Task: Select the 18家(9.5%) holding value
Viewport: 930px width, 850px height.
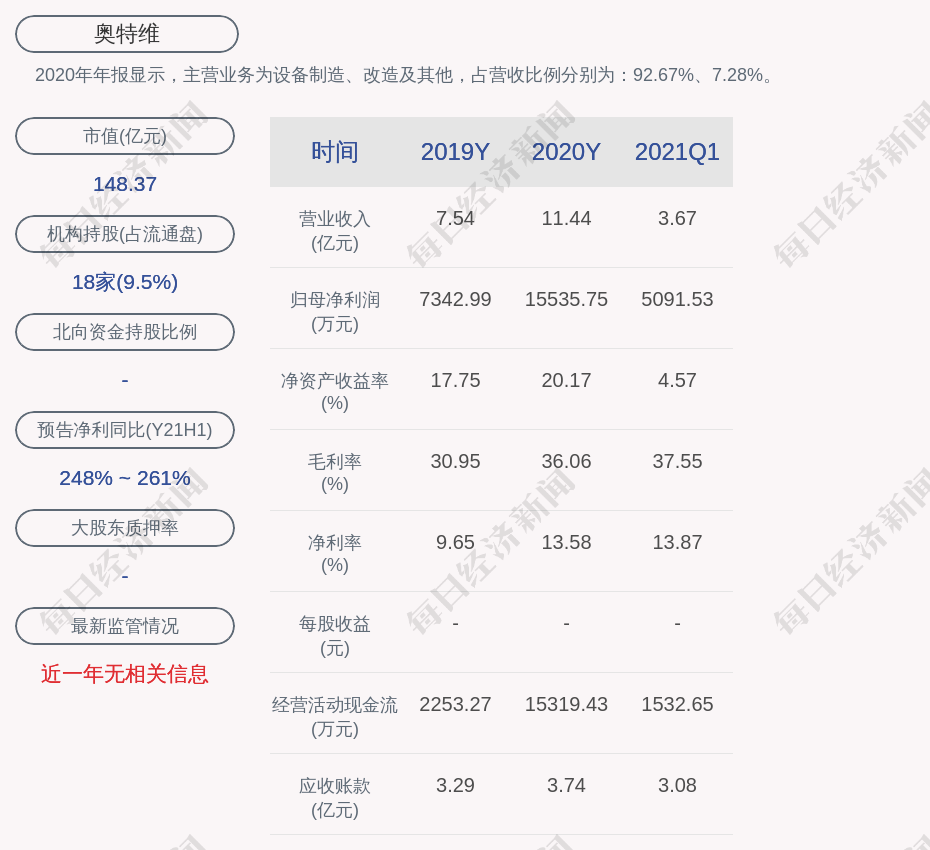Action: (x=125, y=282)
